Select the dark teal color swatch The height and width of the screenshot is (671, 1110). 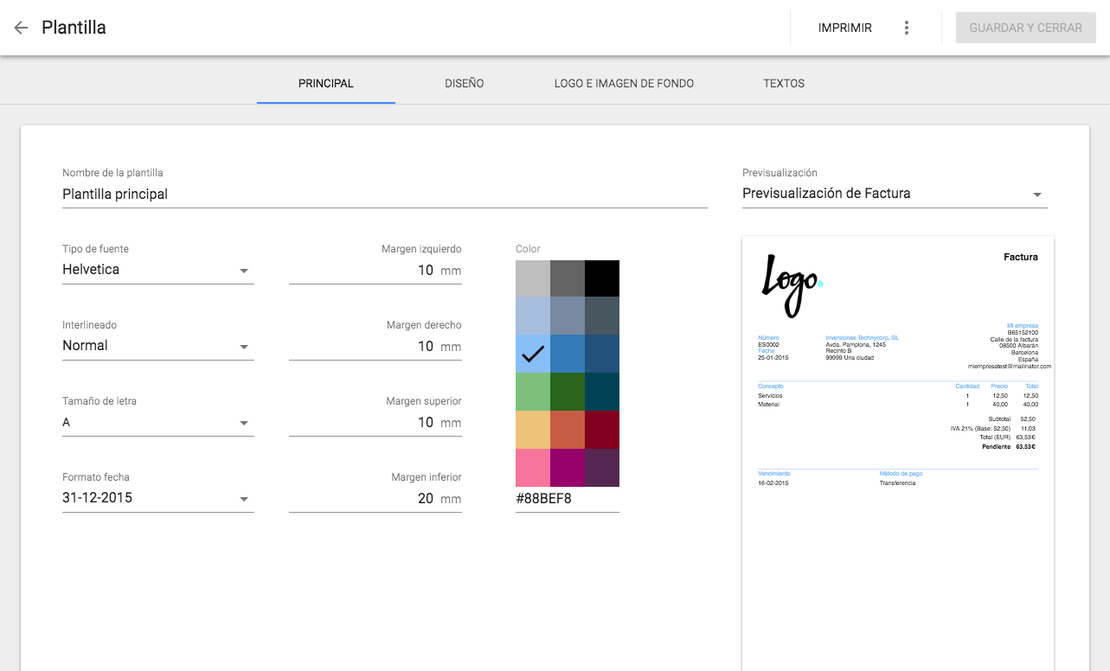602,392
